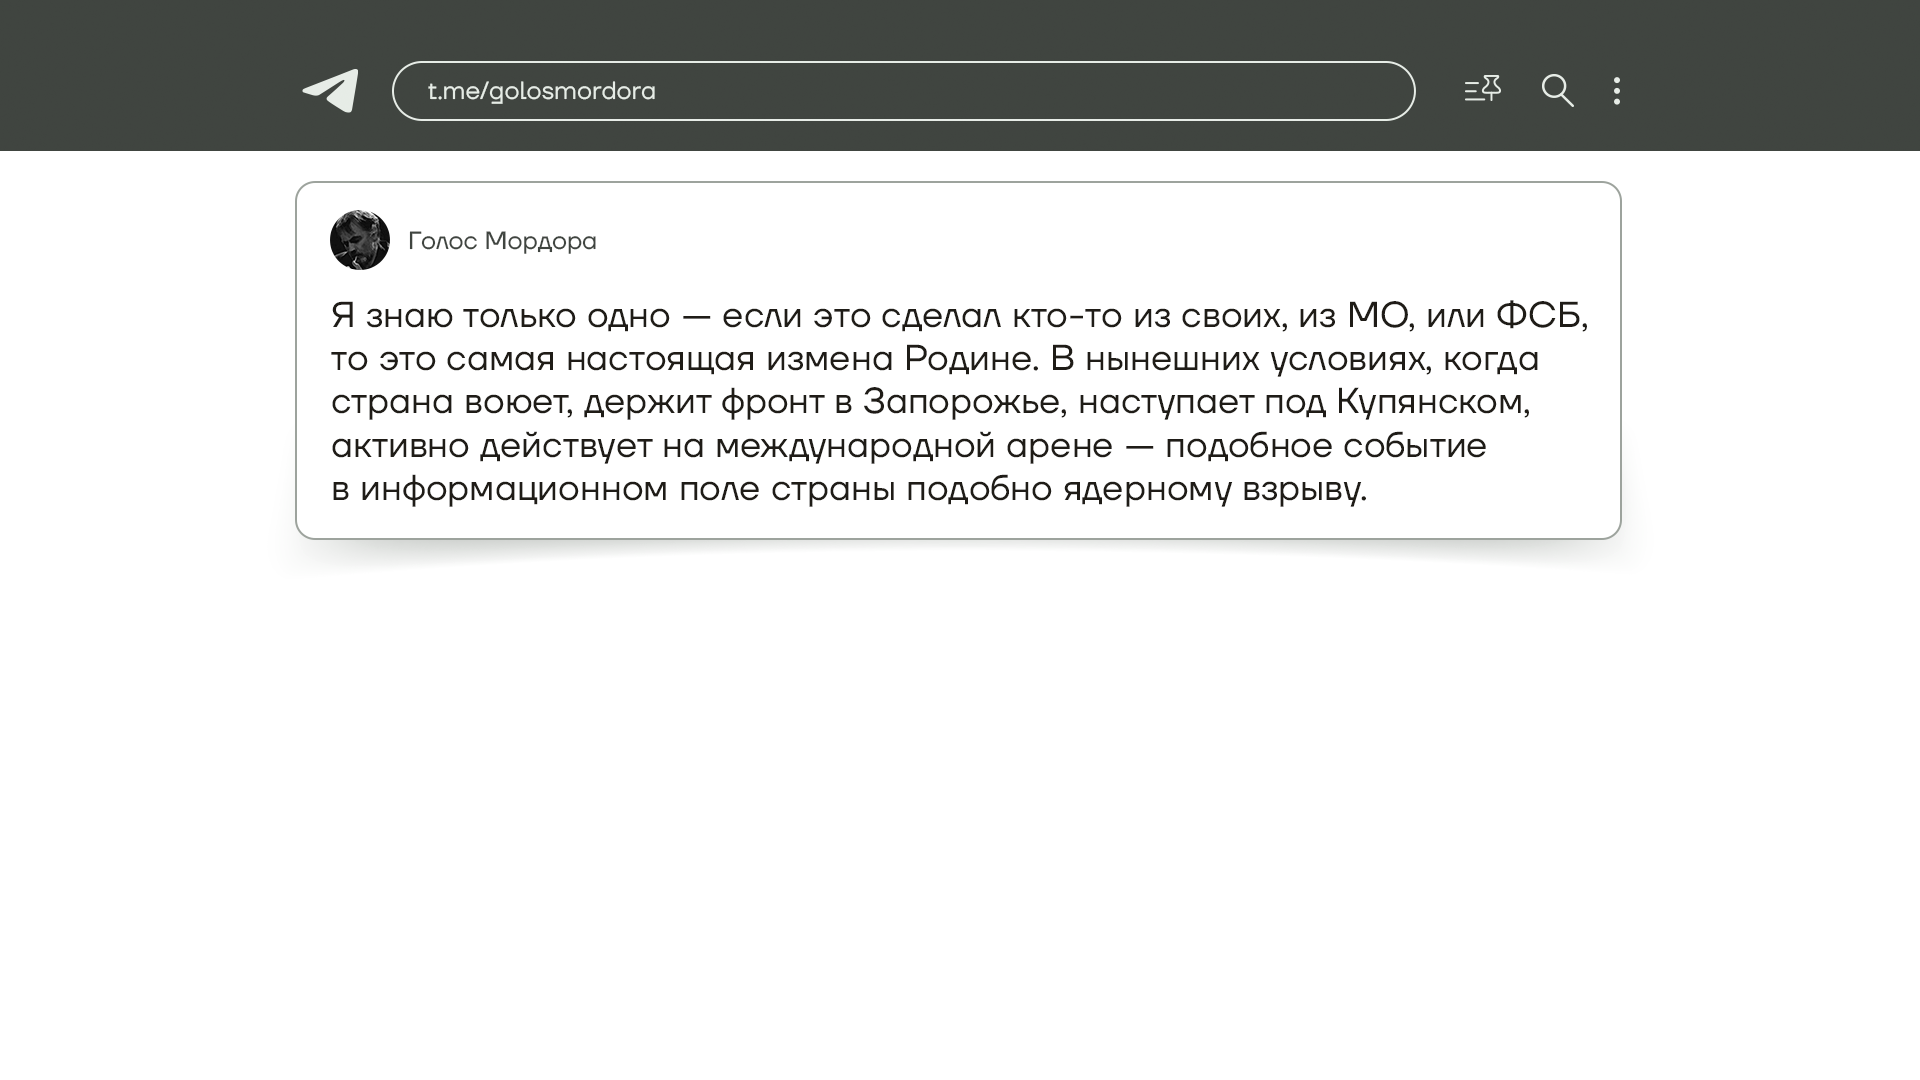
Task: Click the word "информационном" in the post
Action: point(513,489)
